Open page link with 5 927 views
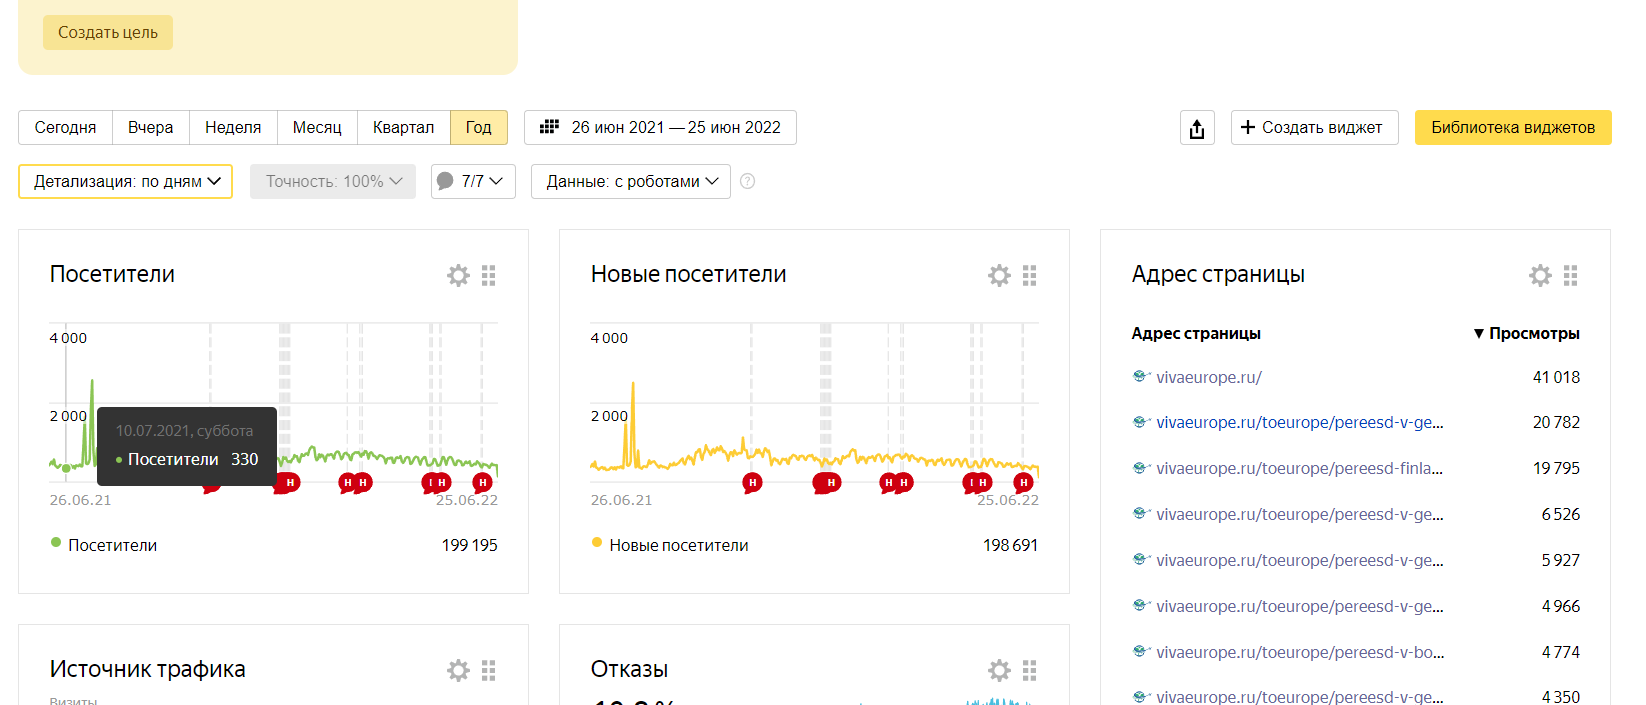1646x705 pixels. point(1299,560)
